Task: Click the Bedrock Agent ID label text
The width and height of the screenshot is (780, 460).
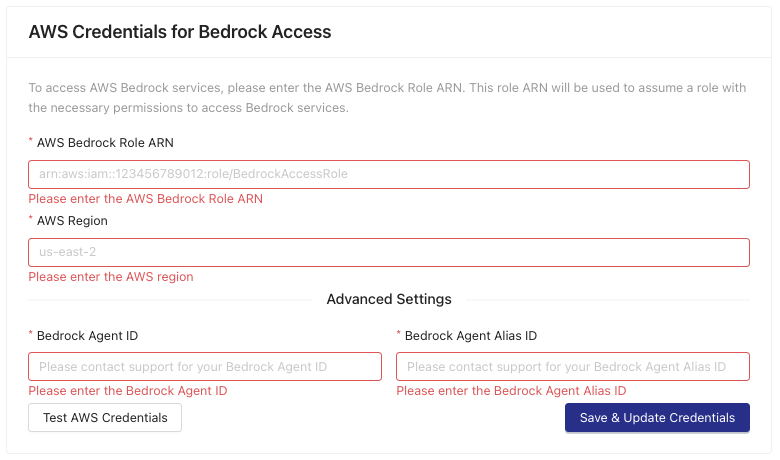Action: (88, 336)
